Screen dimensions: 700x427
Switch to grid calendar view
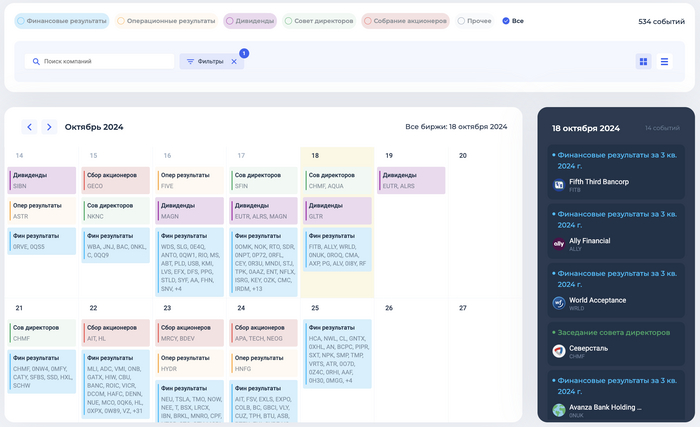coord(643,62)
